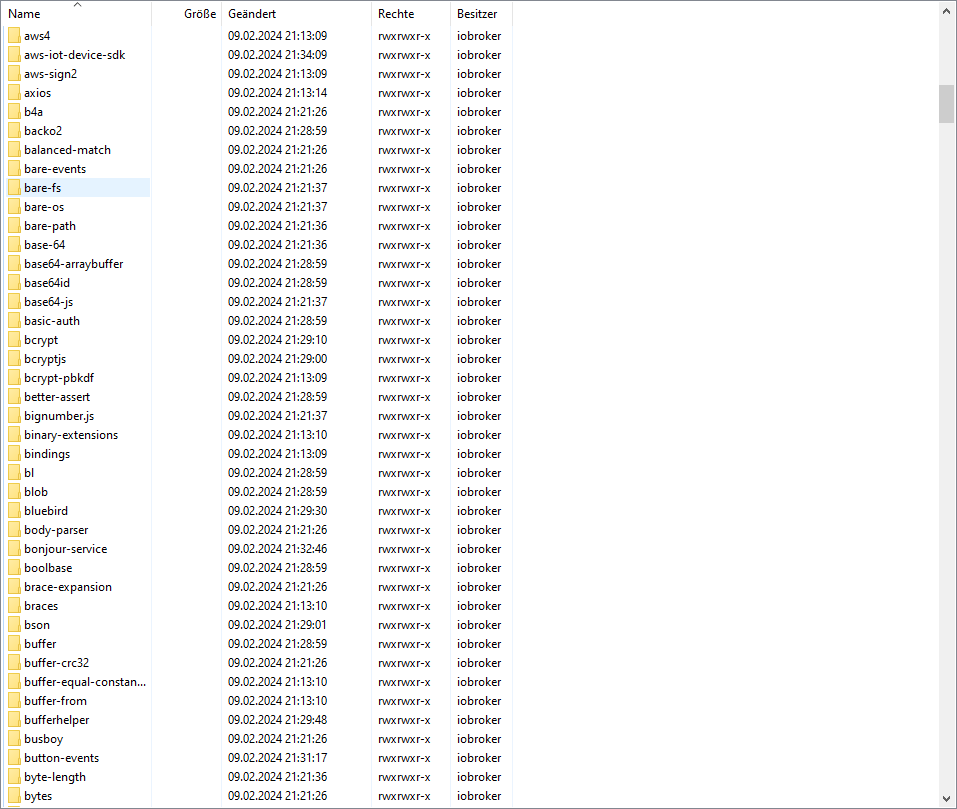This screenshot has width=957, height=809.
Task: Select the binary-extensions folder icon
Action: click(15, 435)
